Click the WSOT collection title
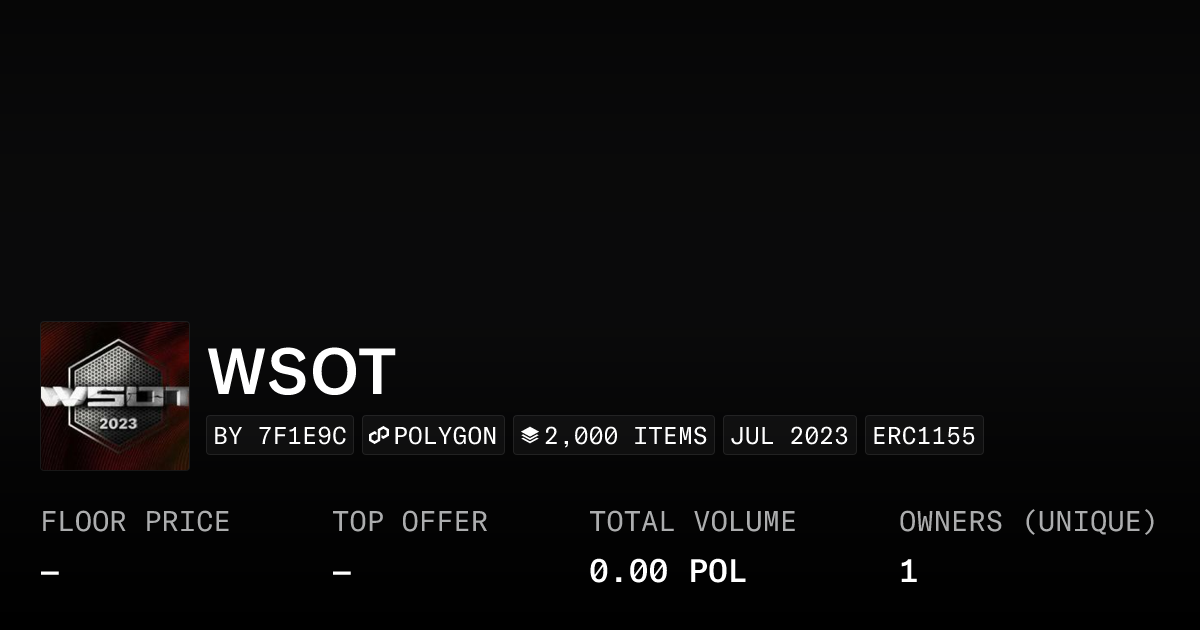 302,372
